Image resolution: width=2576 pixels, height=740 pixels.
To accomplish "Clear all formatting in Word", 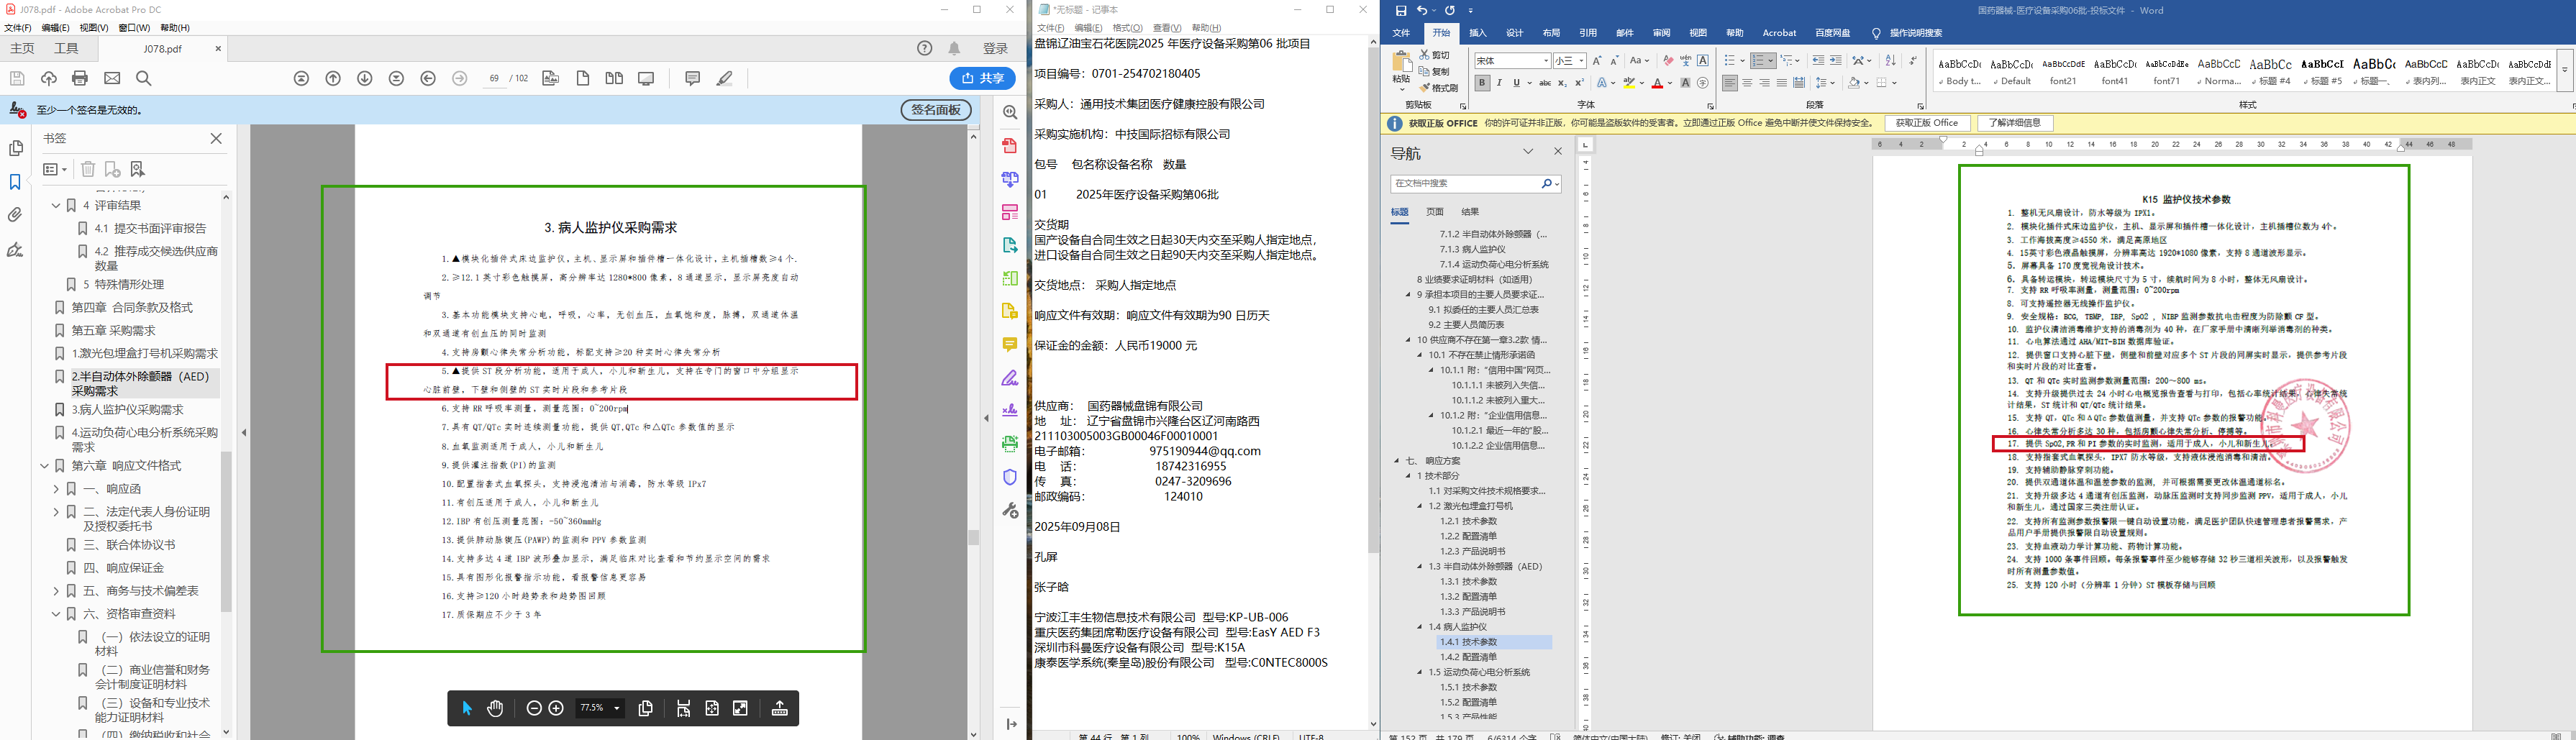I will point(1668,61).
